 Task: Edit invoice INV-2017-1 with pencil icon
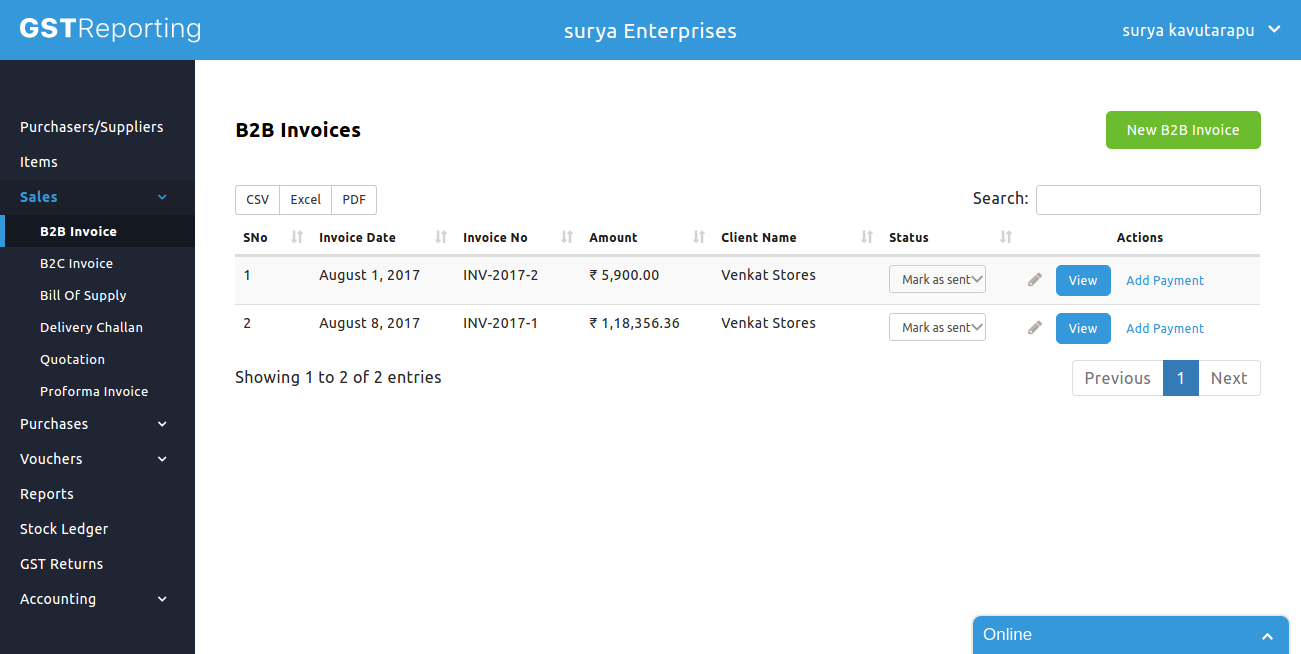(1035, 328)
